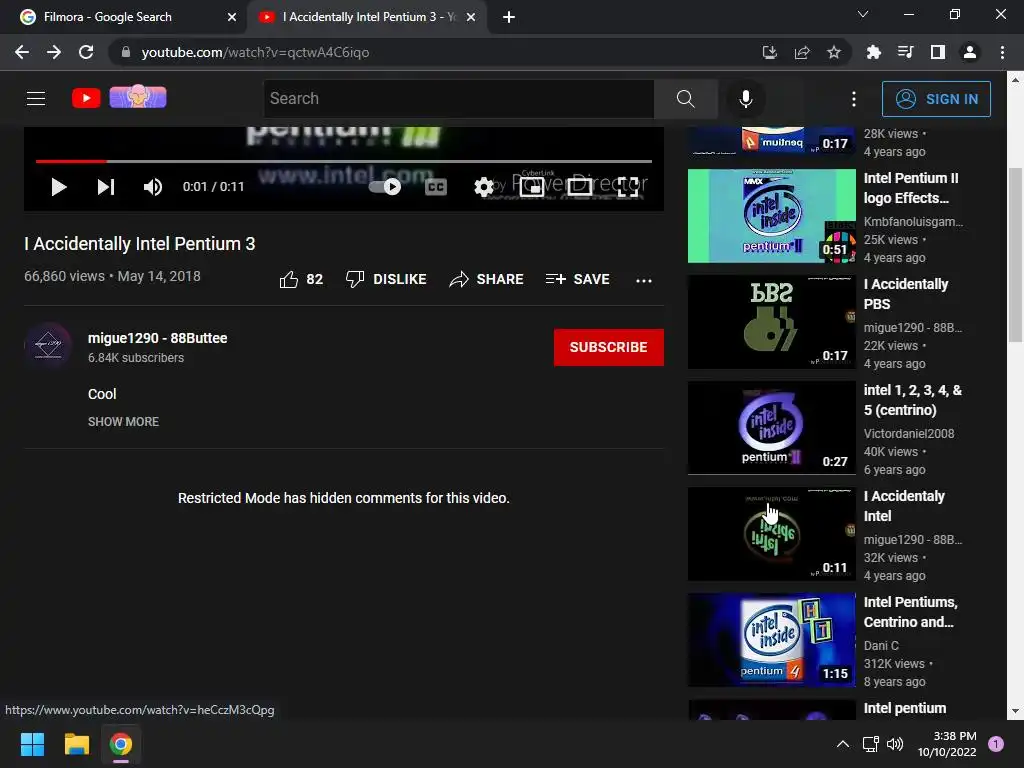Screen dimensions: 1024x768
Task: Go back in browser history
Action: coord(22,52)
